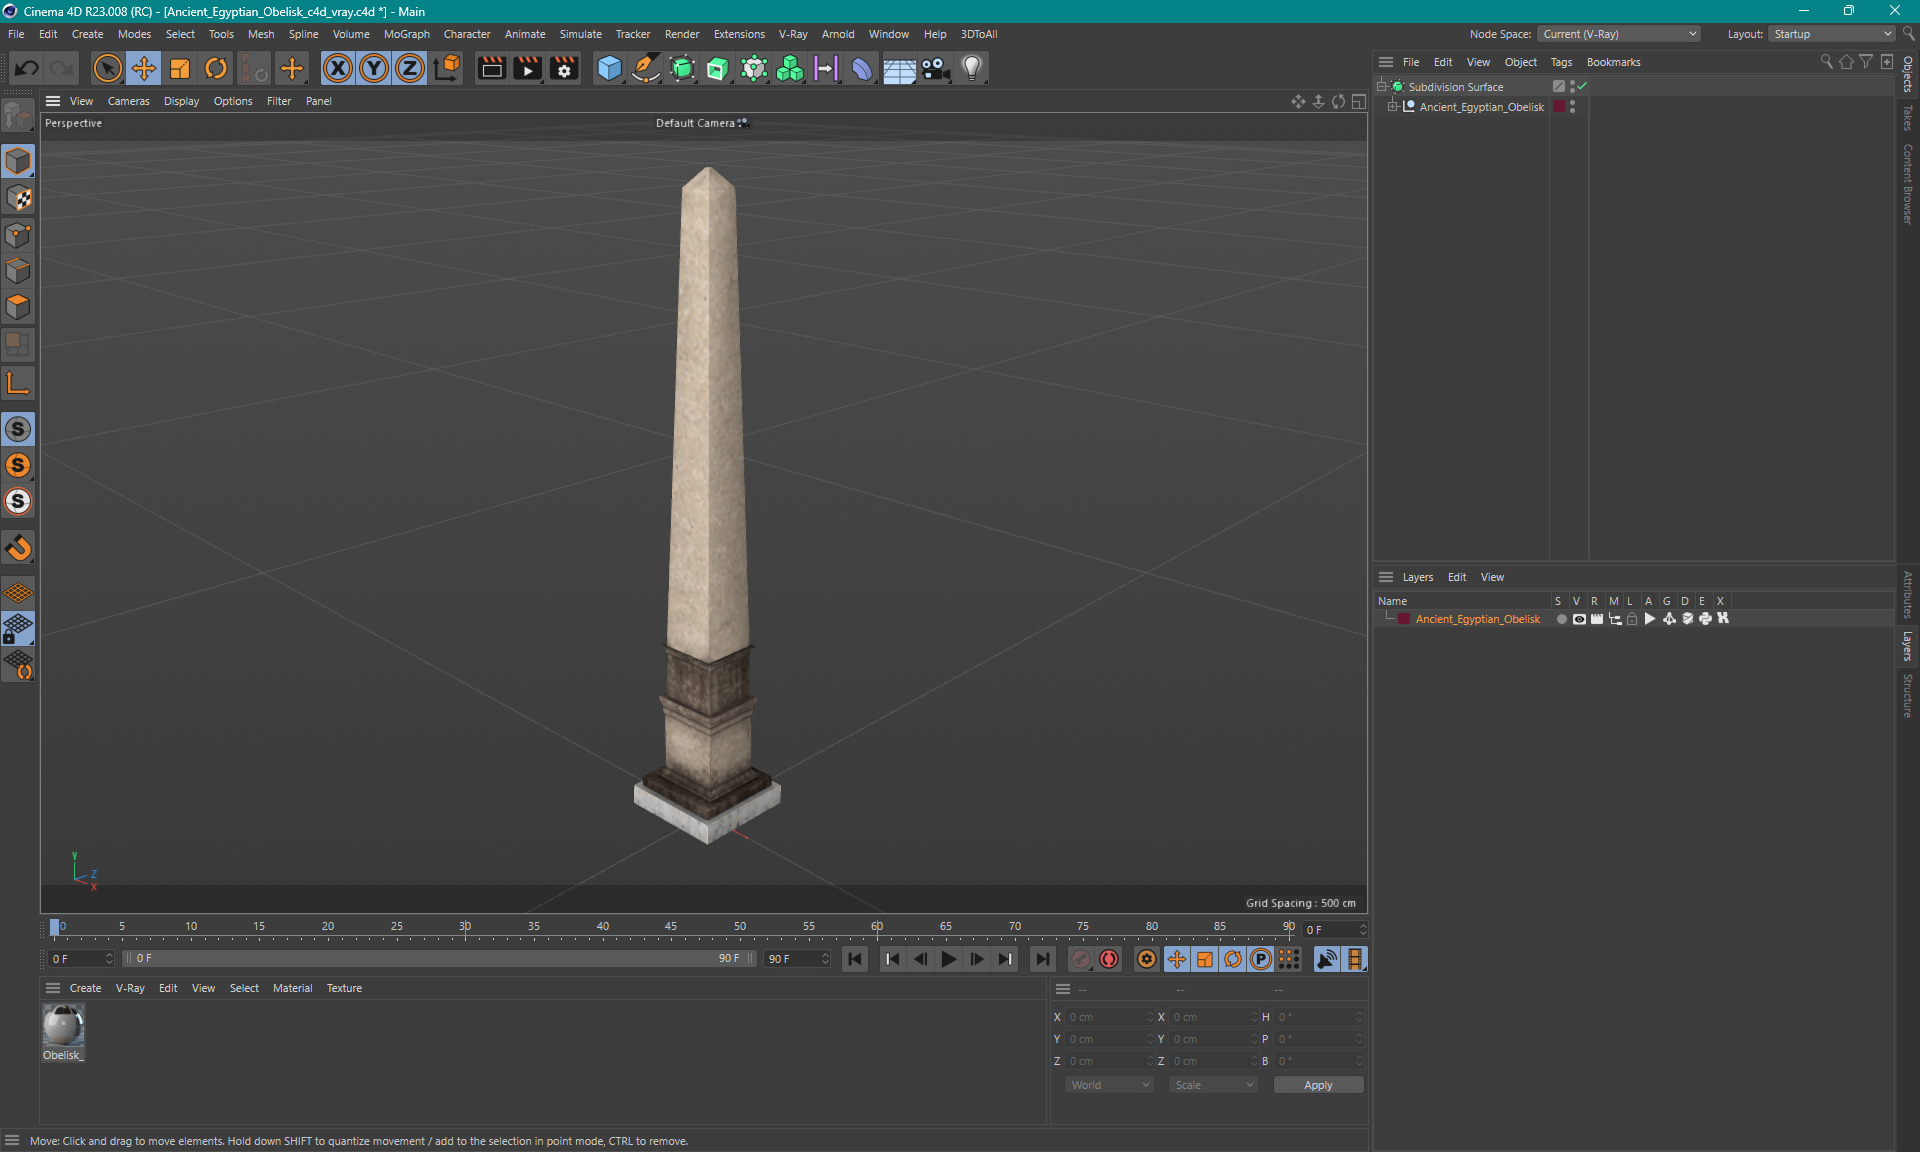Open the Layout Startup dropdown
Screen dimensions: 1920x1152
(x=1833, y=34)
